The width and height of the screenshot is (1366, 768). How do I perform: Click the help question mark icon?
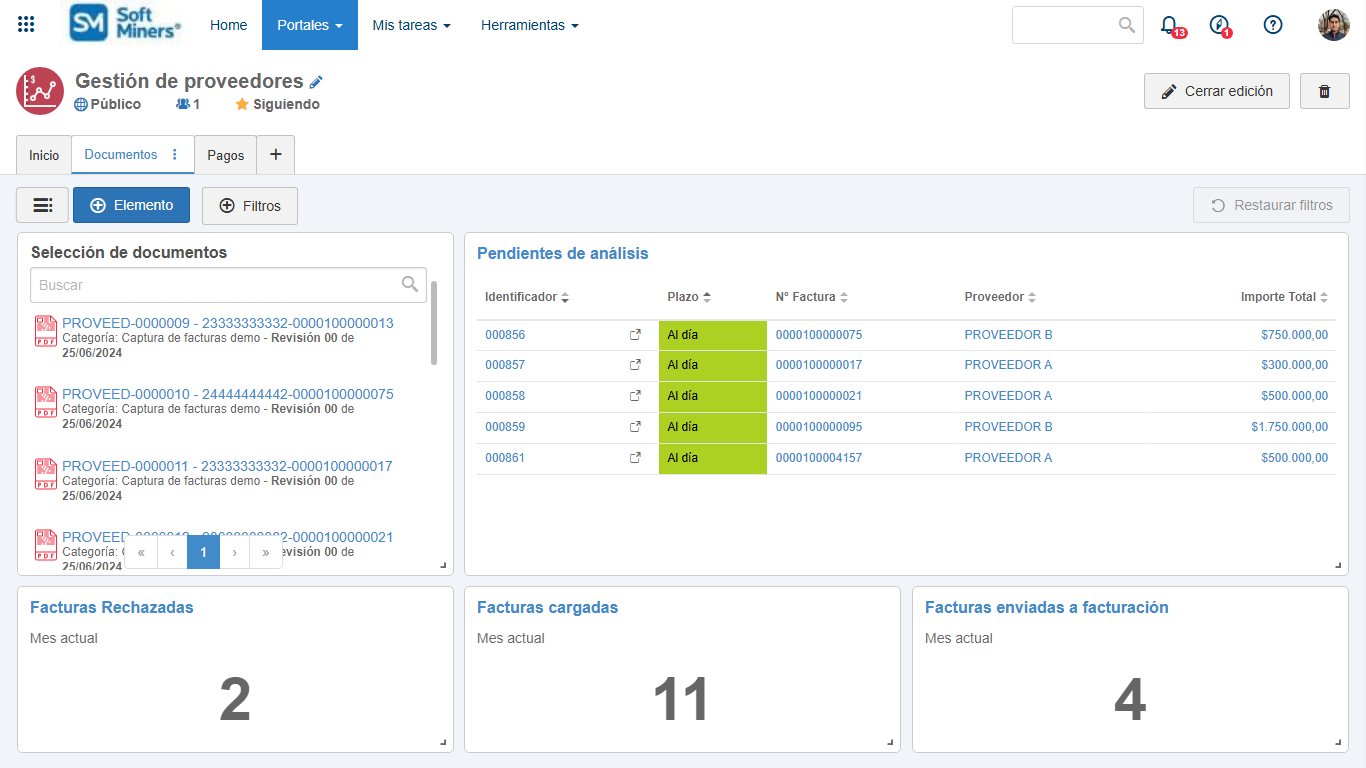tap(1272, 25)
